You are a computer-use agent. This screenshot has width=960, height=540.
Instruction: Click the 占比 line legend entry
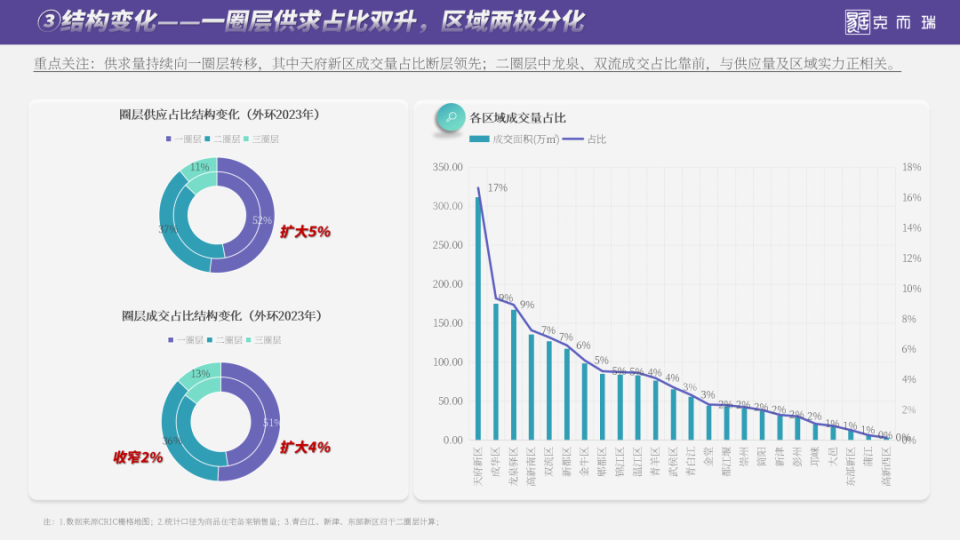click(x=584, y=139)
